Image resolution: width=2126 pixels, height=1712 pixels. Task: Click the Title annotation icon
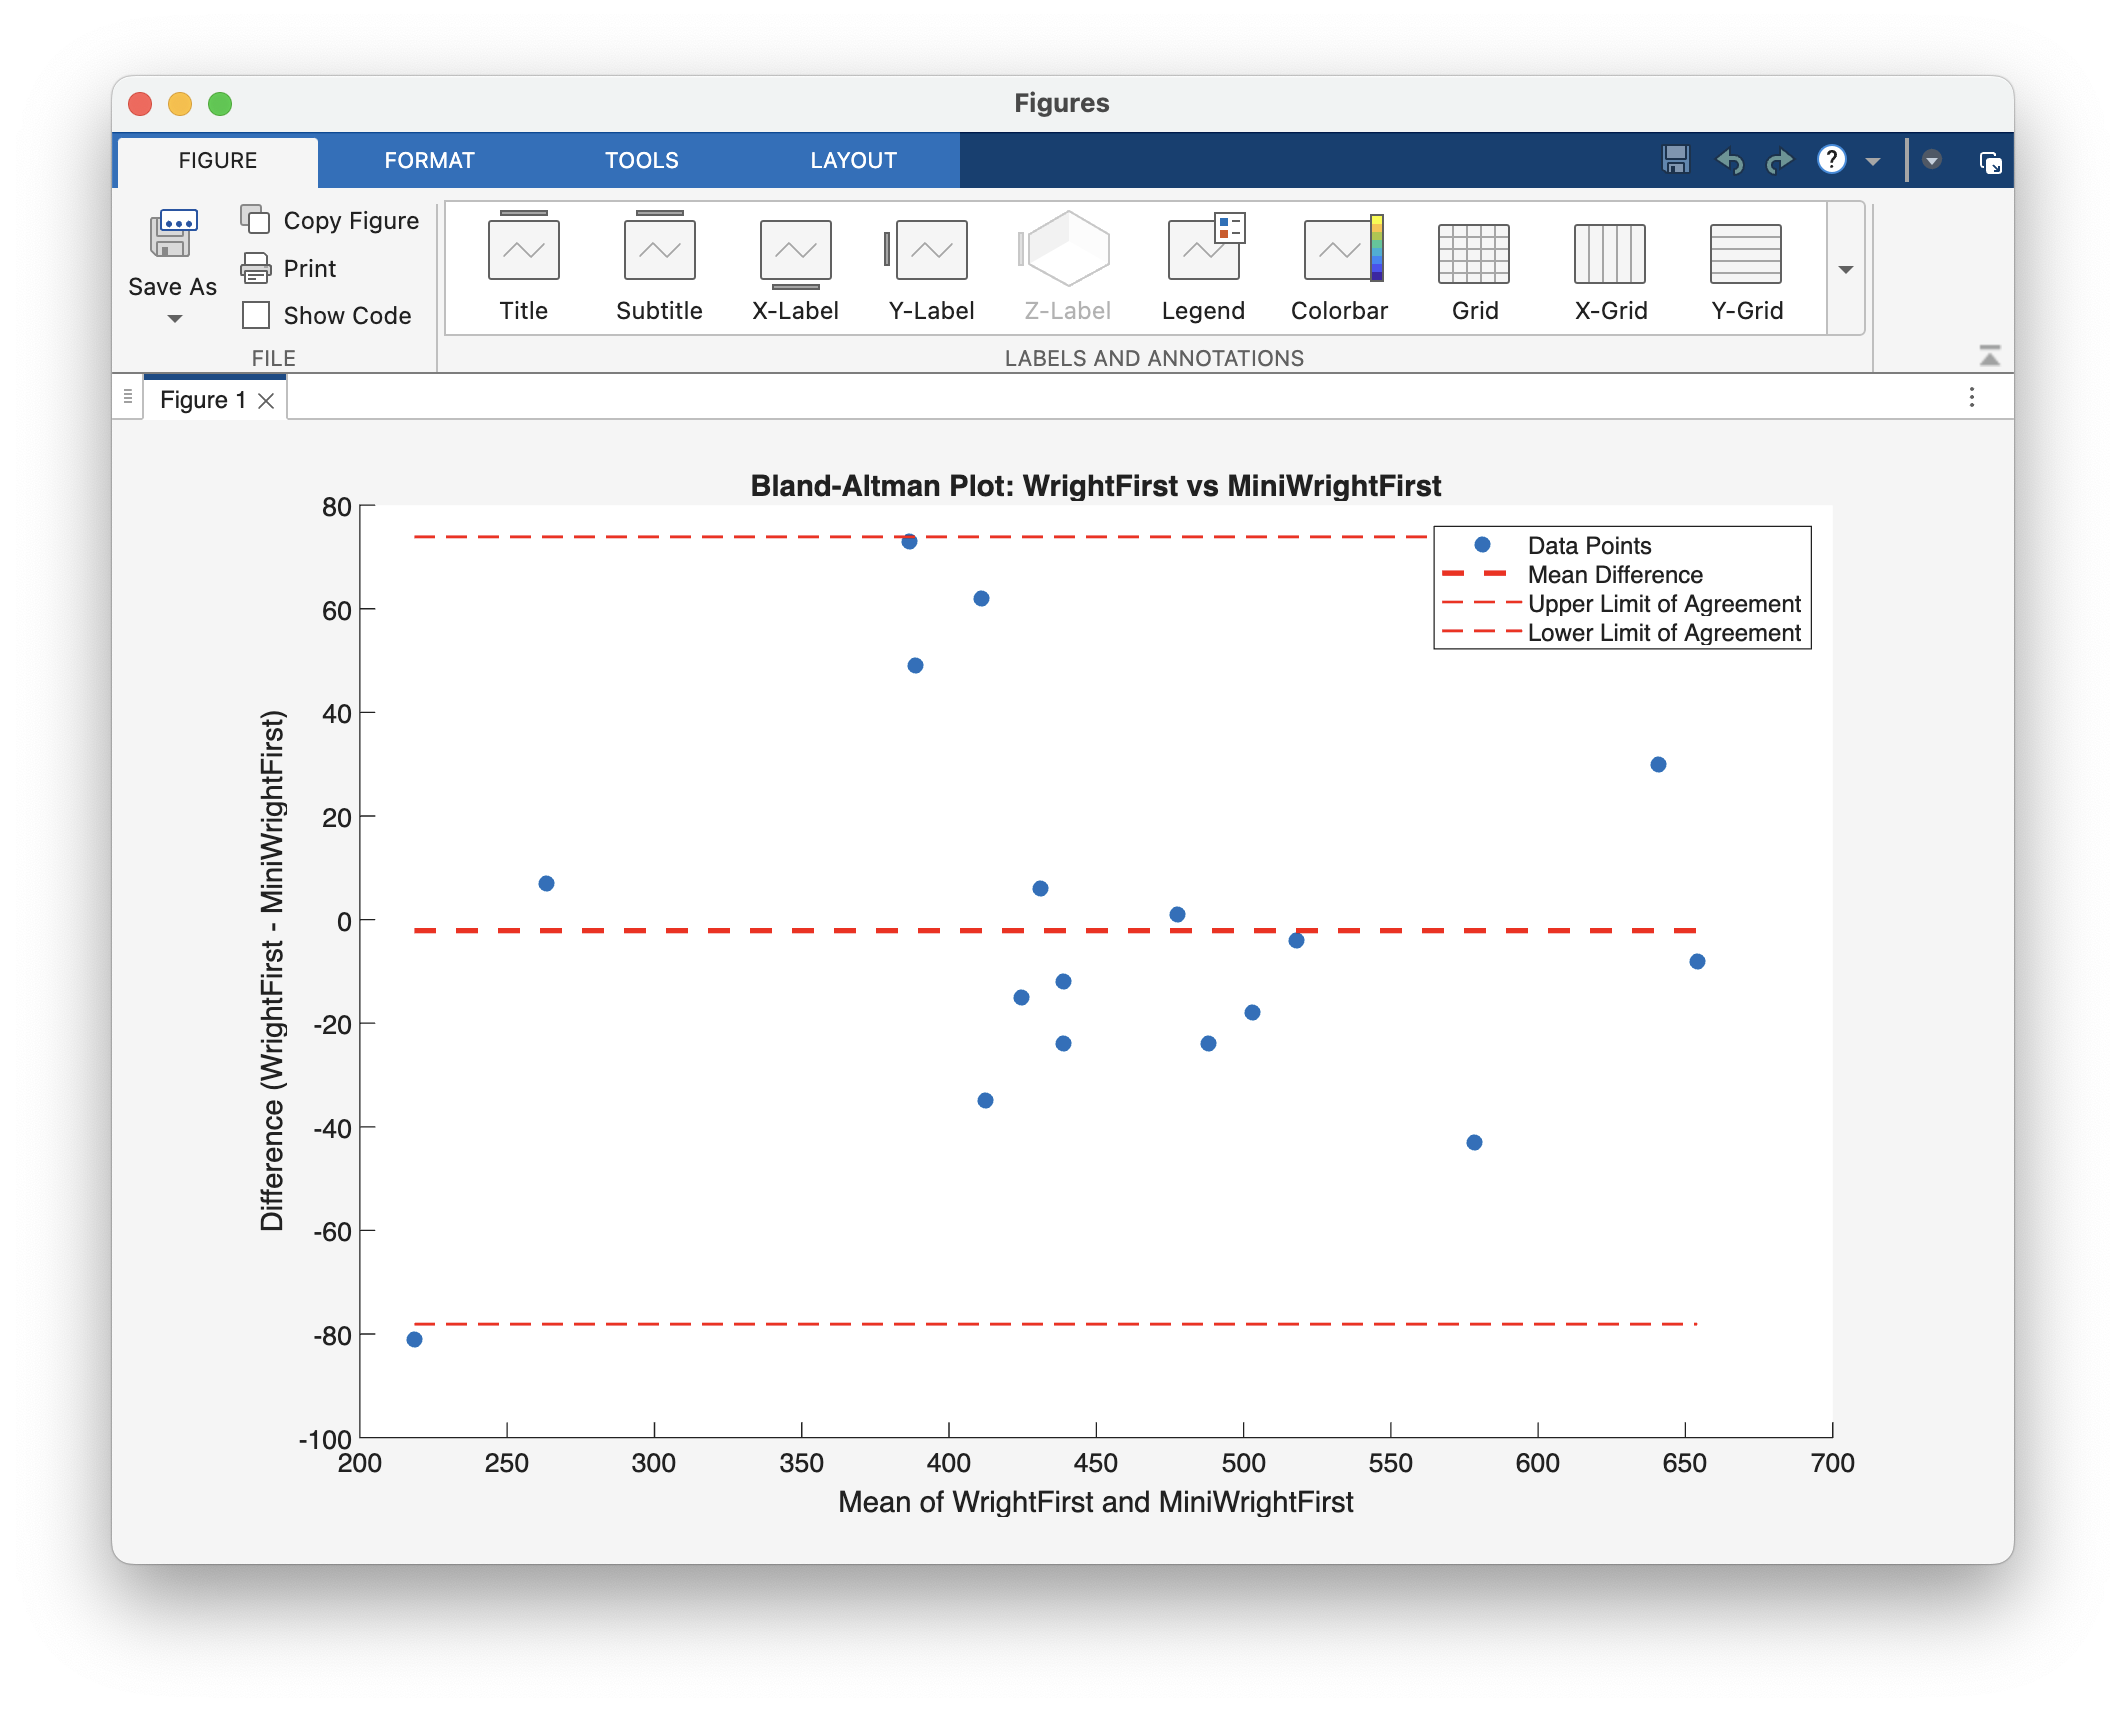[x=523, y=250]
